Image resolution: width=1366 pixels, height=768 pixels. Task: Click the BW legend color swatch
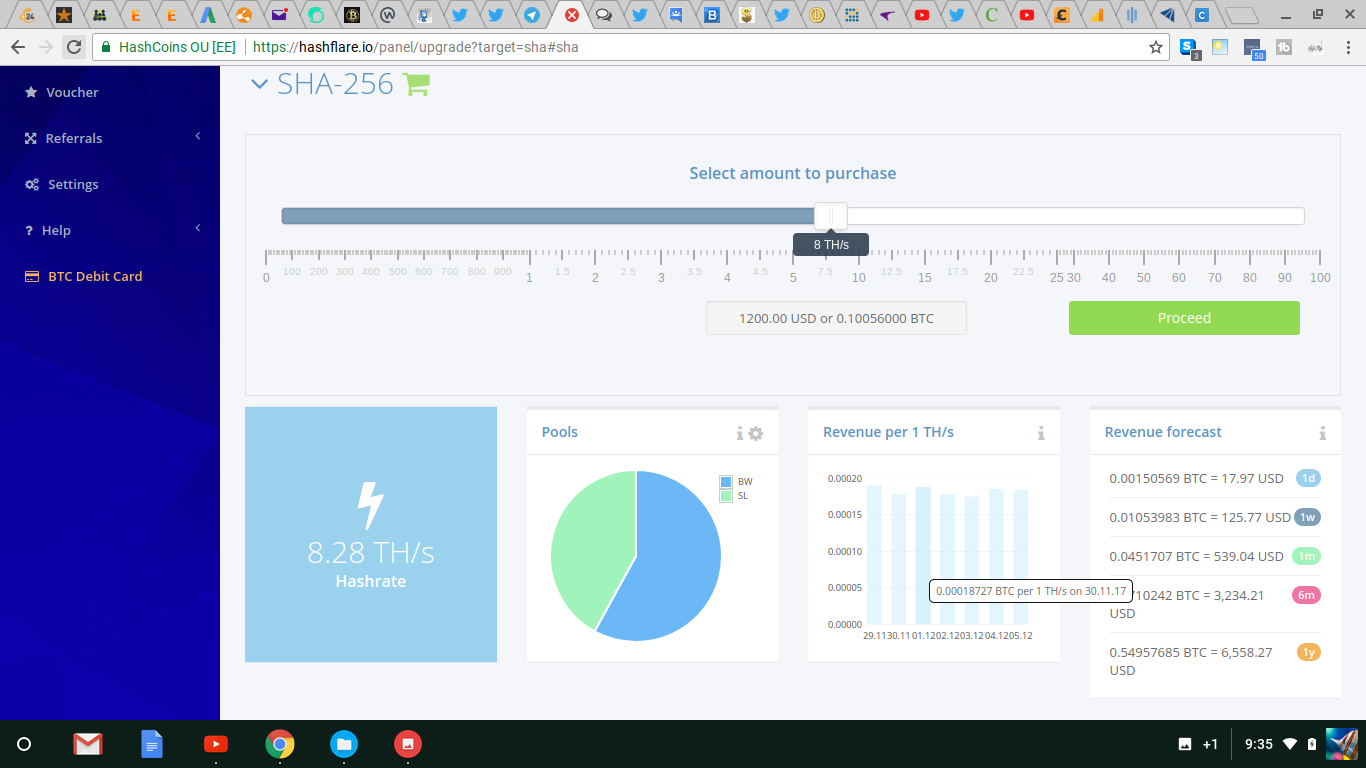[x=726, y=482]
